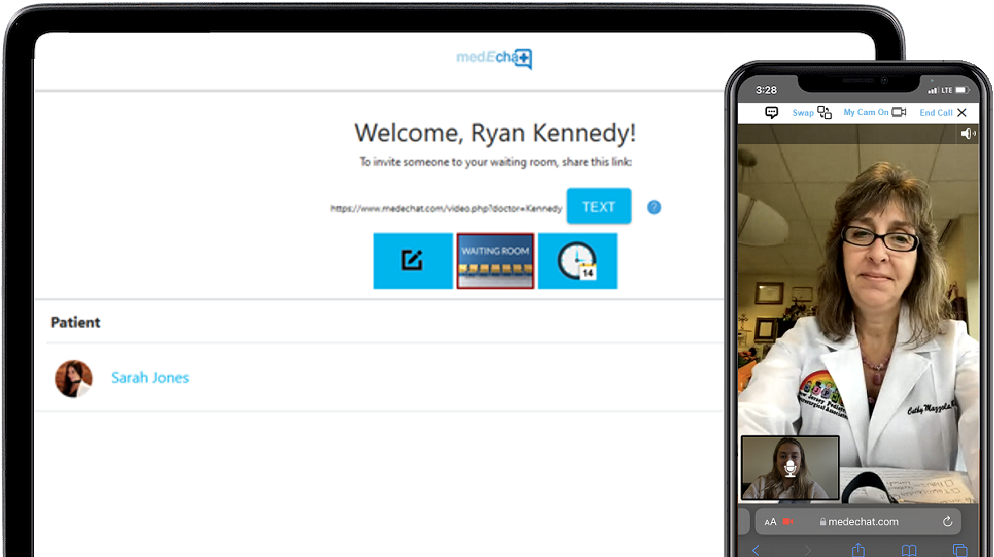Open the edit/compose note tile
The image size is (994, 557).
pyautogui.click(x=412, y=261)
